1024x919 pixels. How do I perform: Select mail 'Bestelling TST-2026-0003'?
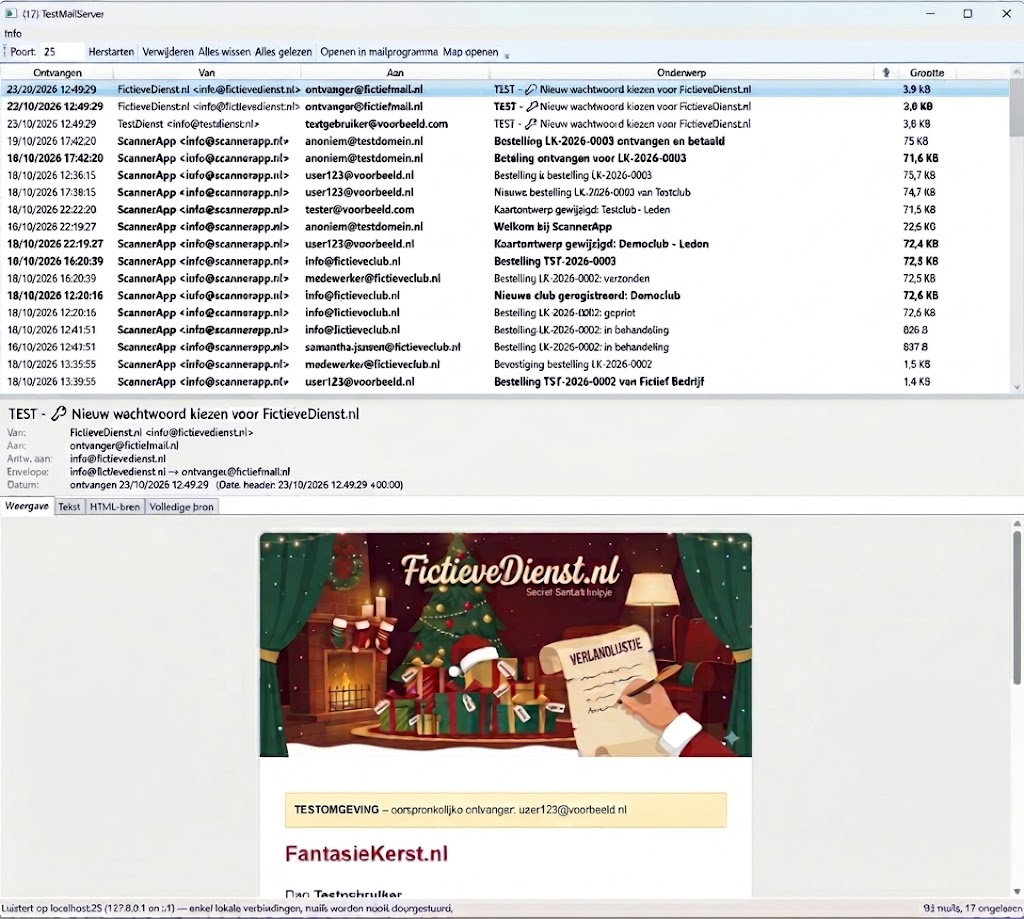[x=505, y=261]
